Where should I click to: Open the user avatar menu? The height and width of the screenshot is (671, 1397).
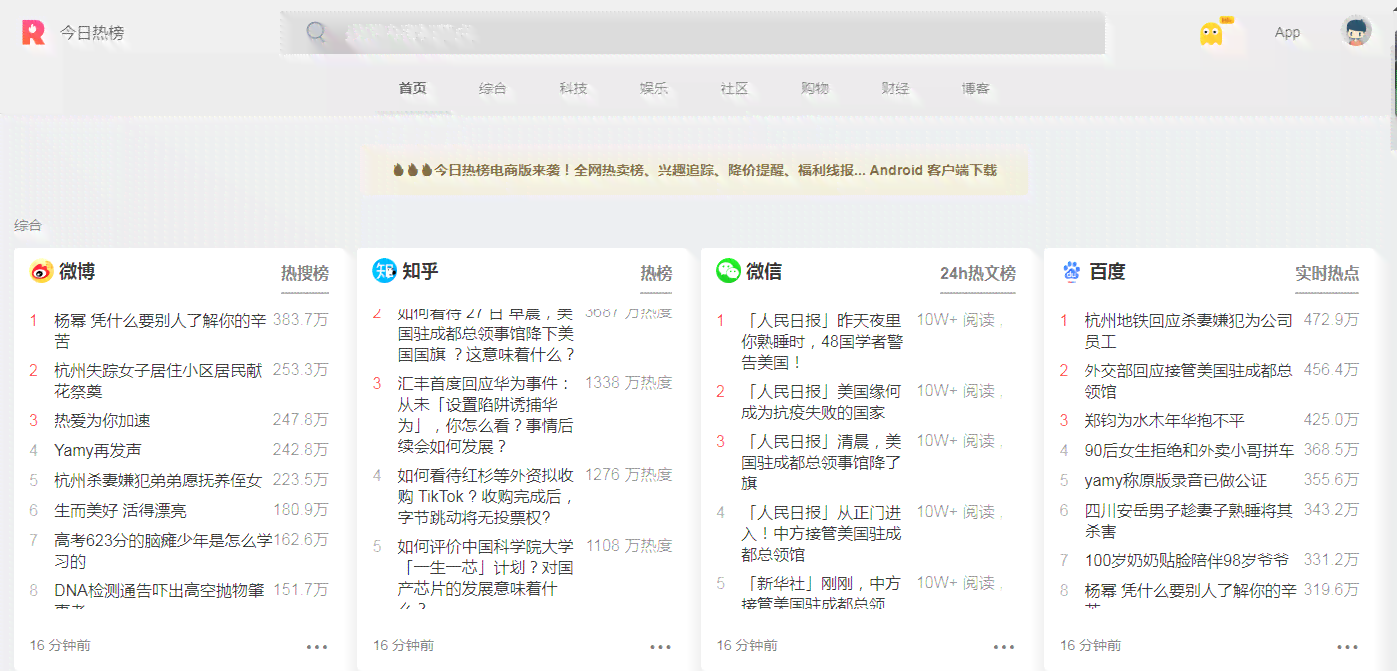(1356, 32)
